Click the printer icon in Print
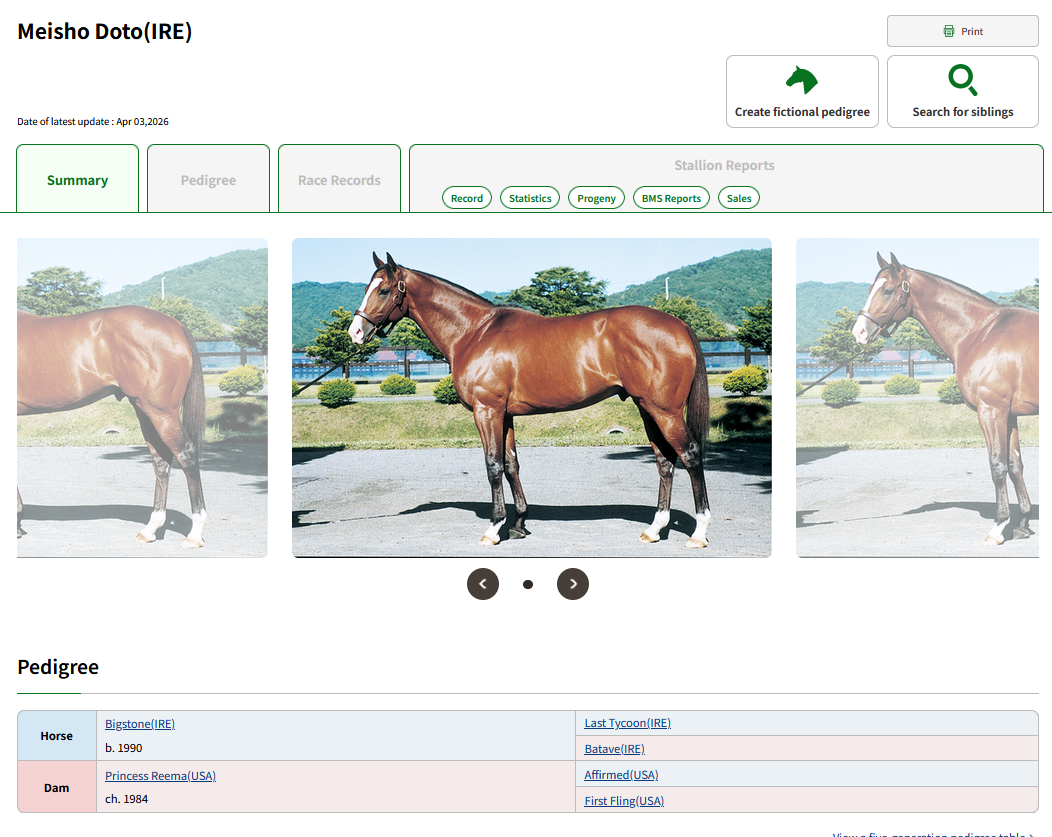The height and width of the screenshot is (837, 1052). point(949,31)
